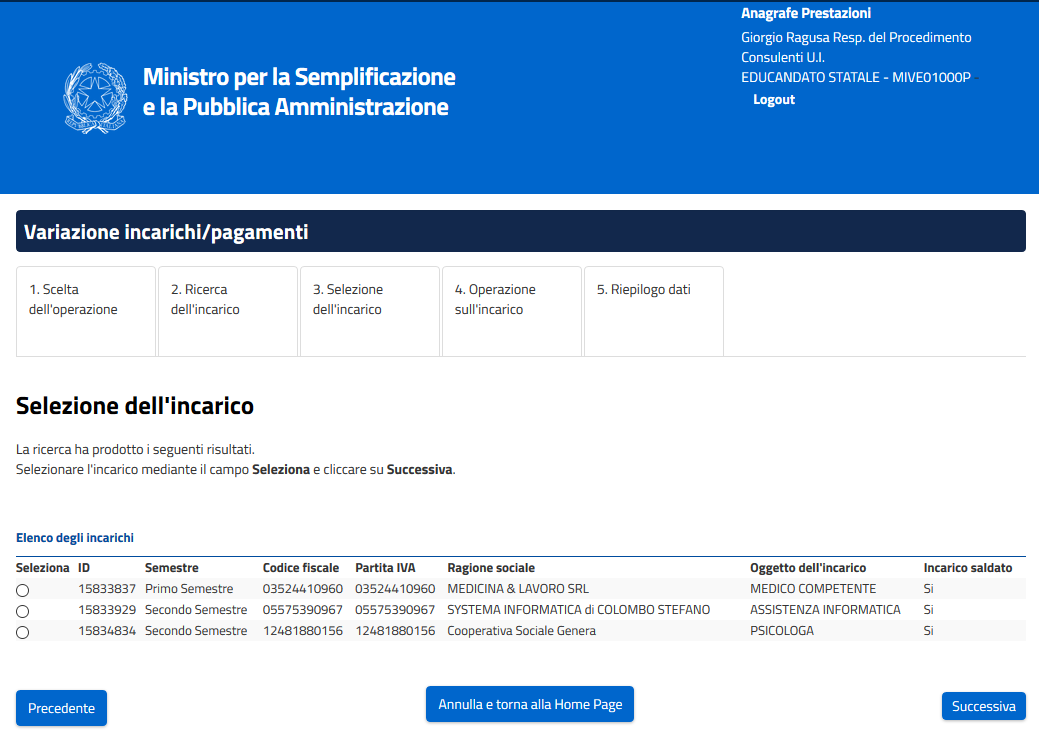Screen dimensions: 1039x735
Task: Switch to 'Selezione dell'incarico' tab
Action: [370, 310]
